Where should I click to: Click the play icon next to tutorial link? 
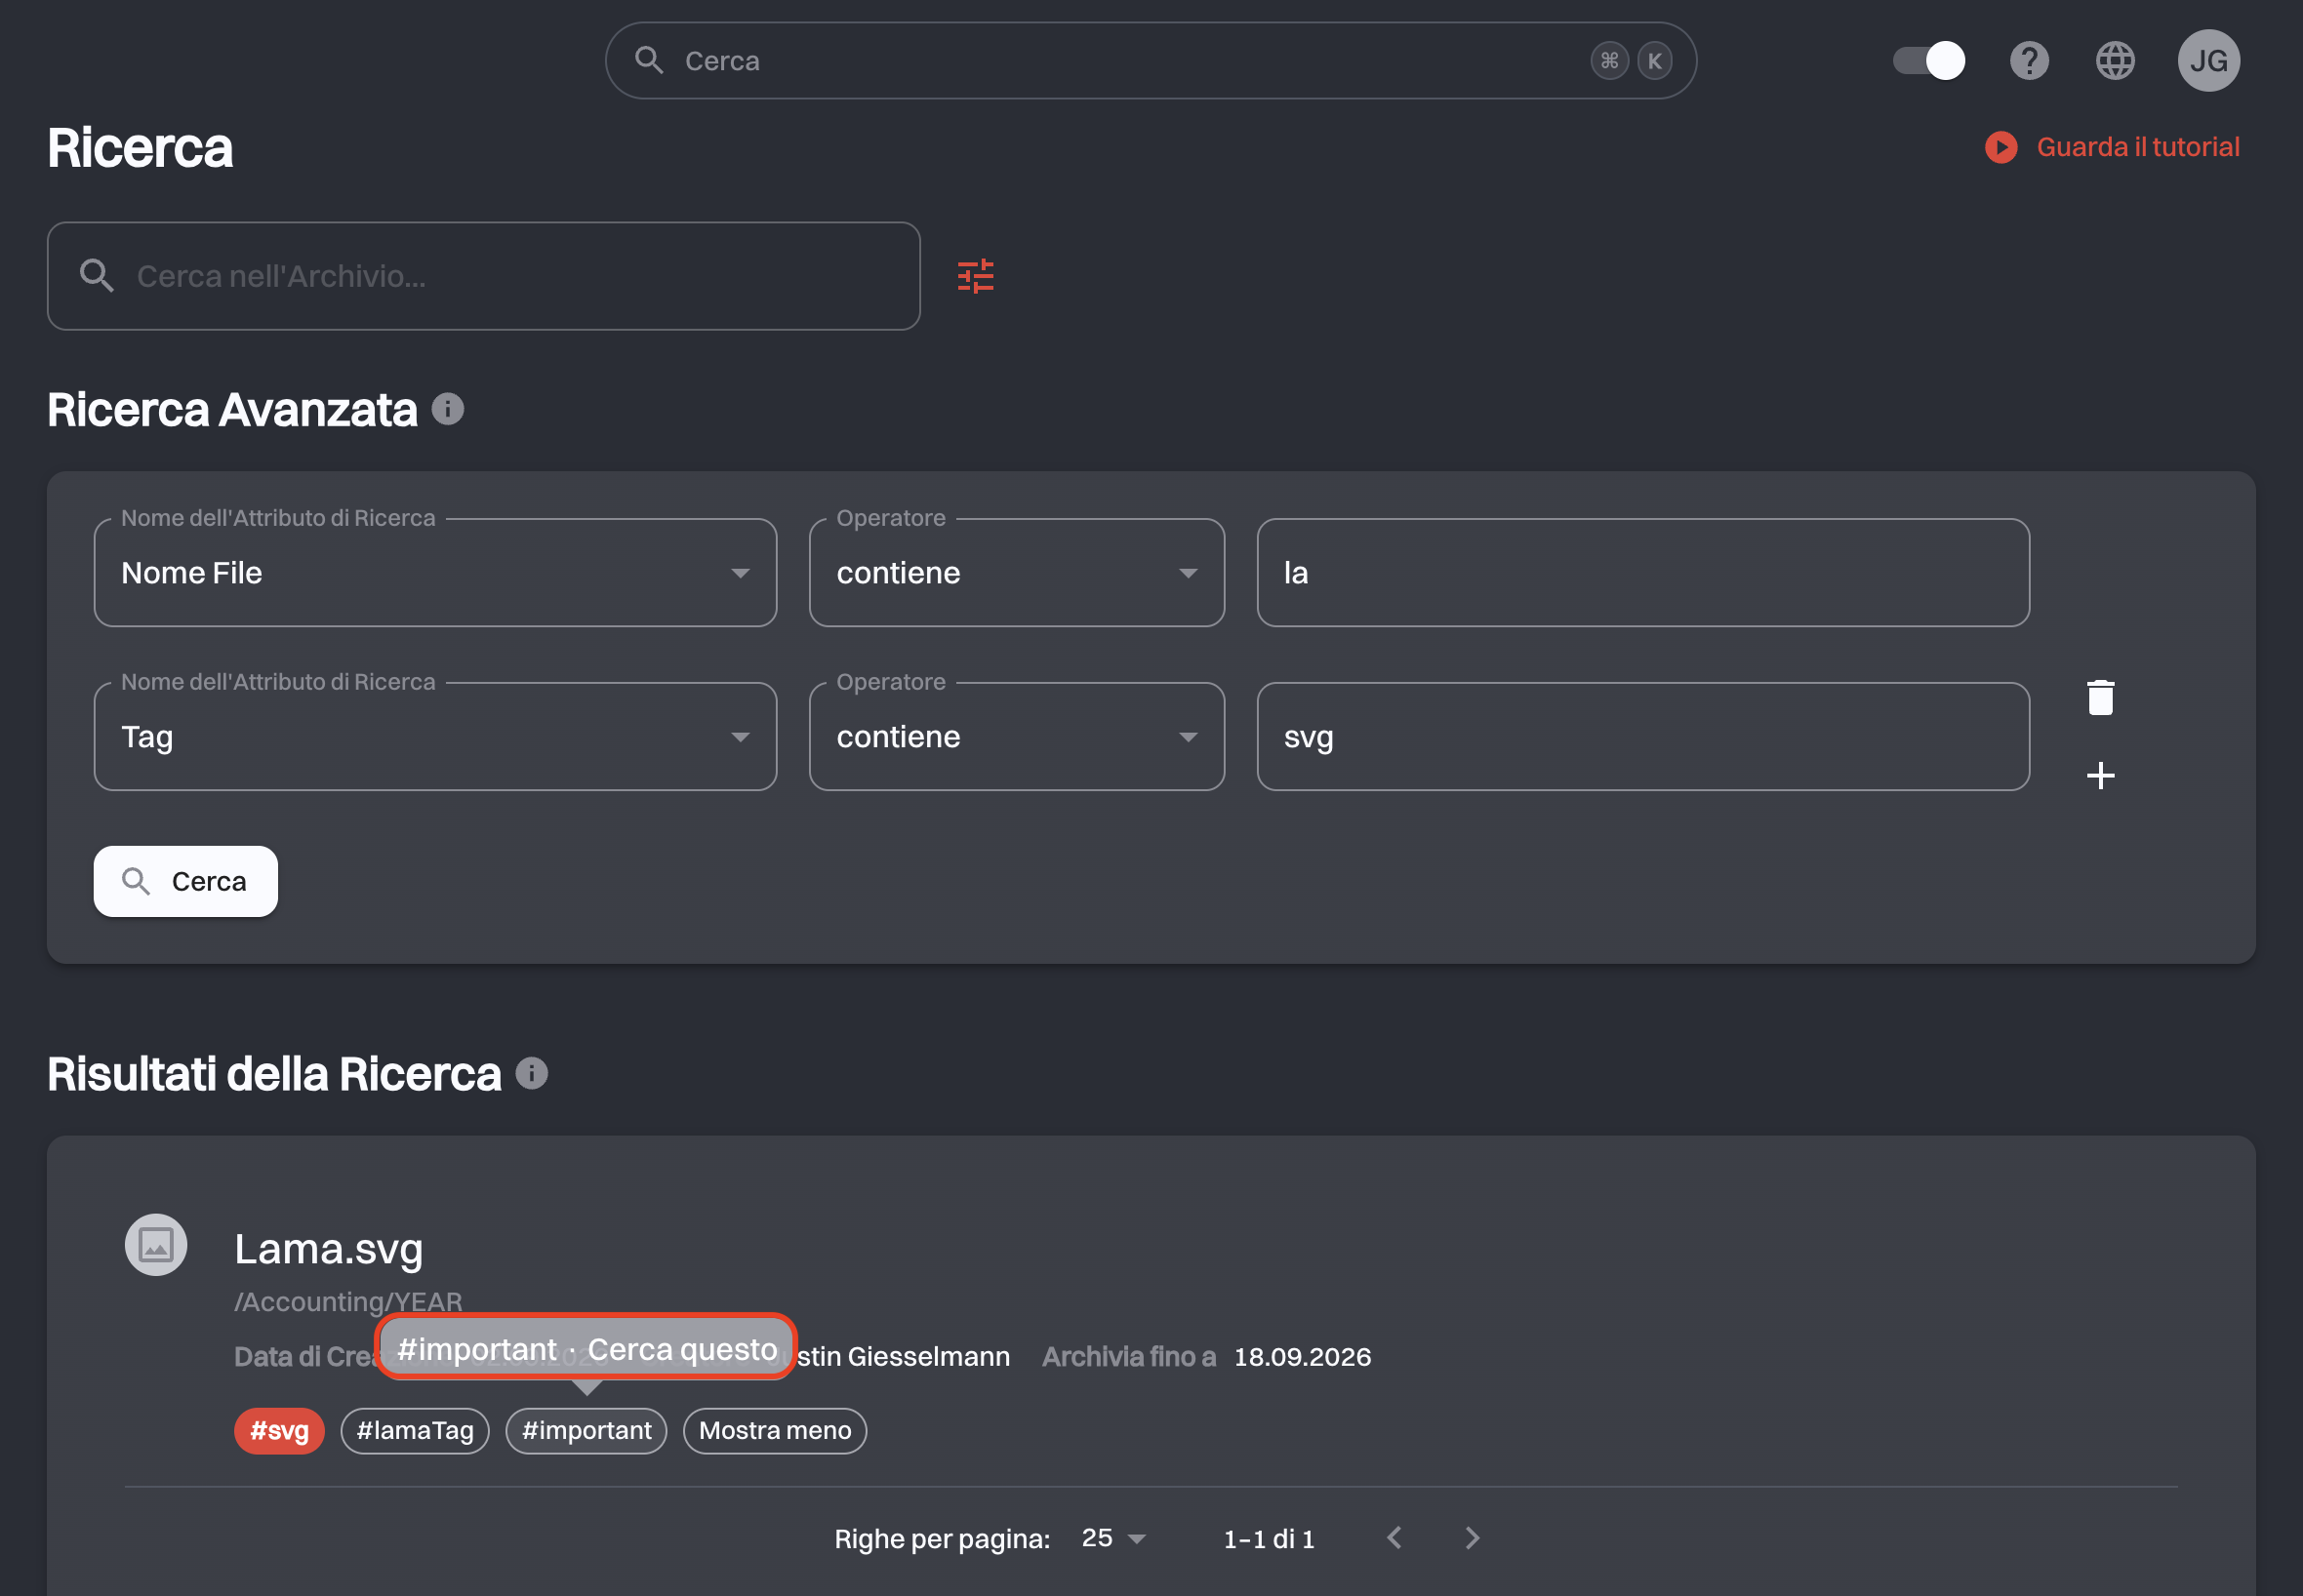coord(2001,147)
